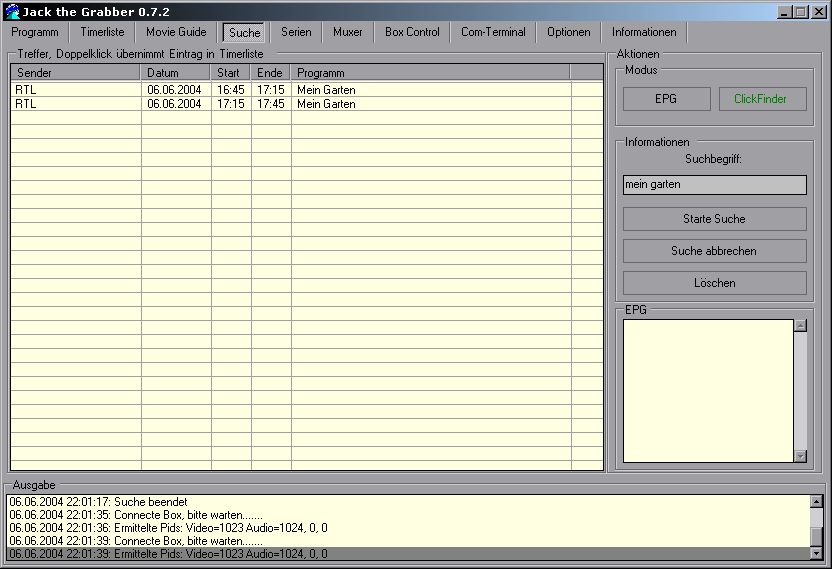Select the Muxer tab
The height and width of the screenshot is (569, 832).
tap(348, 32)
